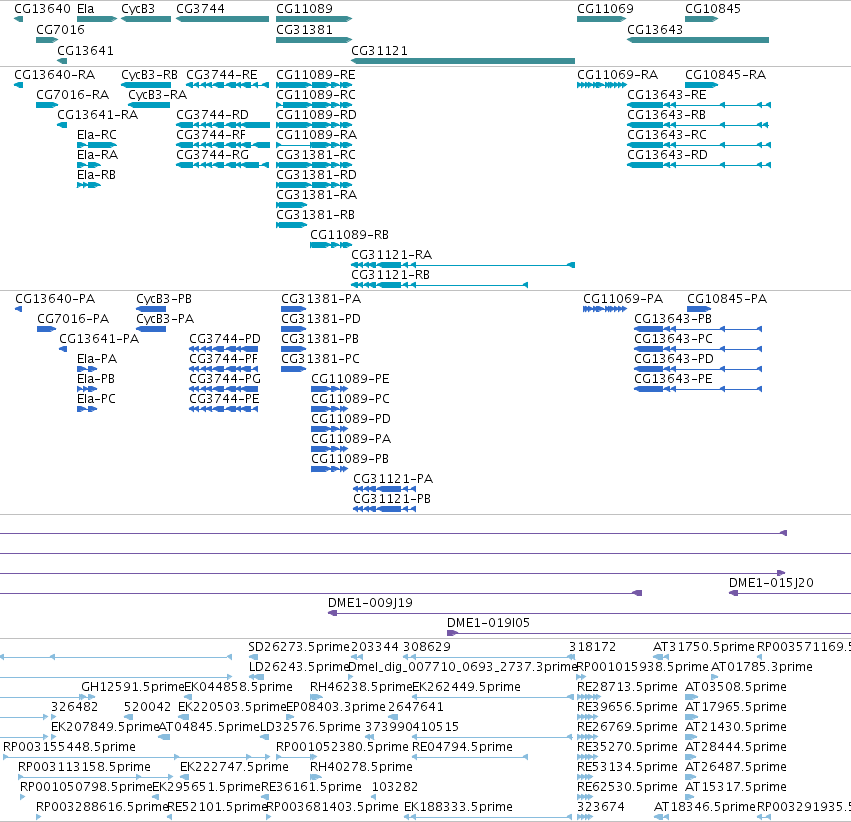
Task: Click transcript CycB3-RA
Action: click(x=149, y=105)
